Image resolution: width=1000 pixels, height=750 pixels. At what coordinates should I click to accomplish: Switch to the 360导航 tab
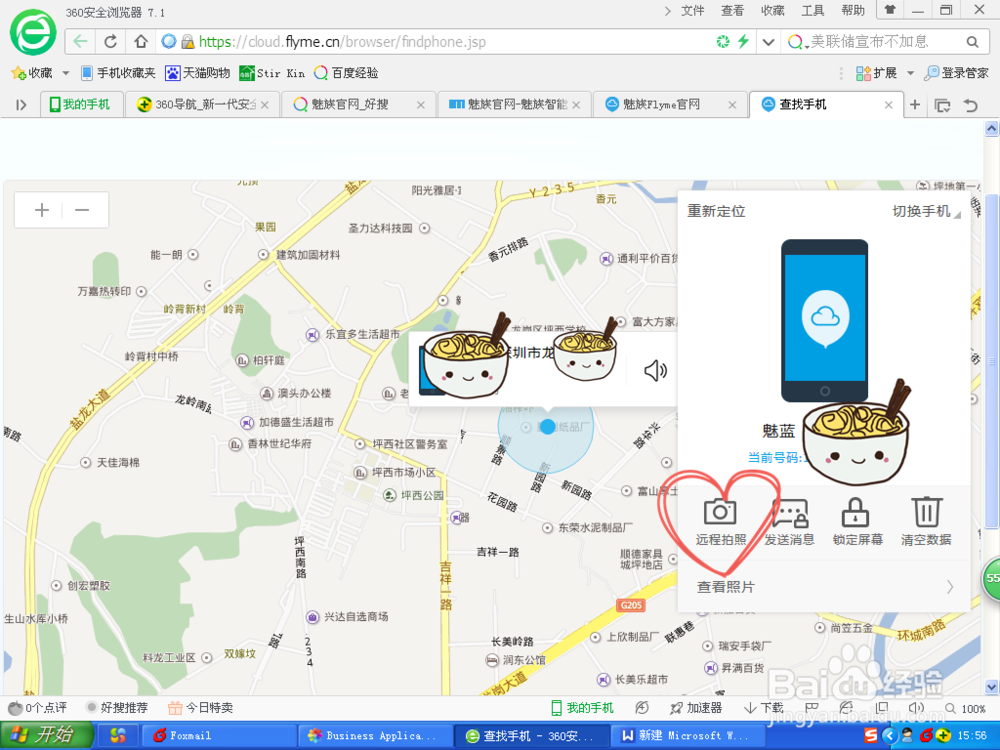tap(202, 105)
